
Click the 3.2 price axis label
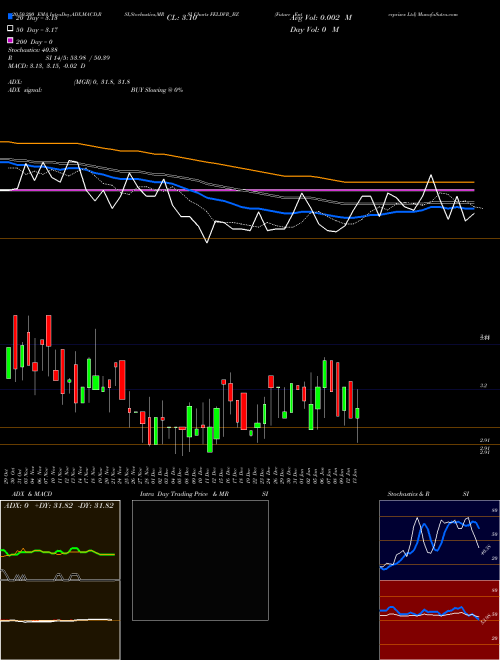(484, 385)
